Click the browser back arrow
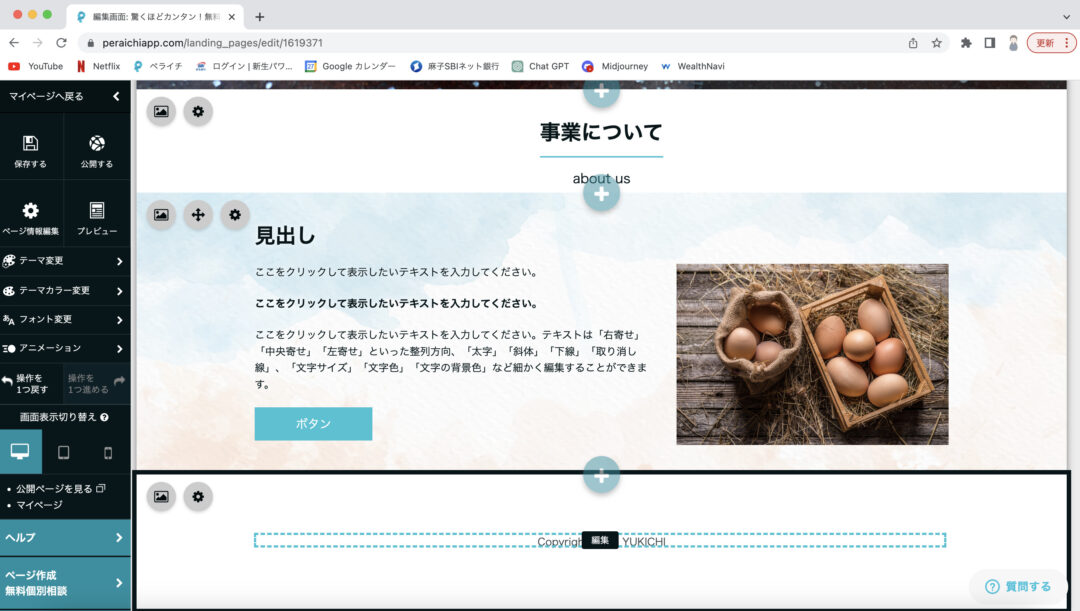 14,43
